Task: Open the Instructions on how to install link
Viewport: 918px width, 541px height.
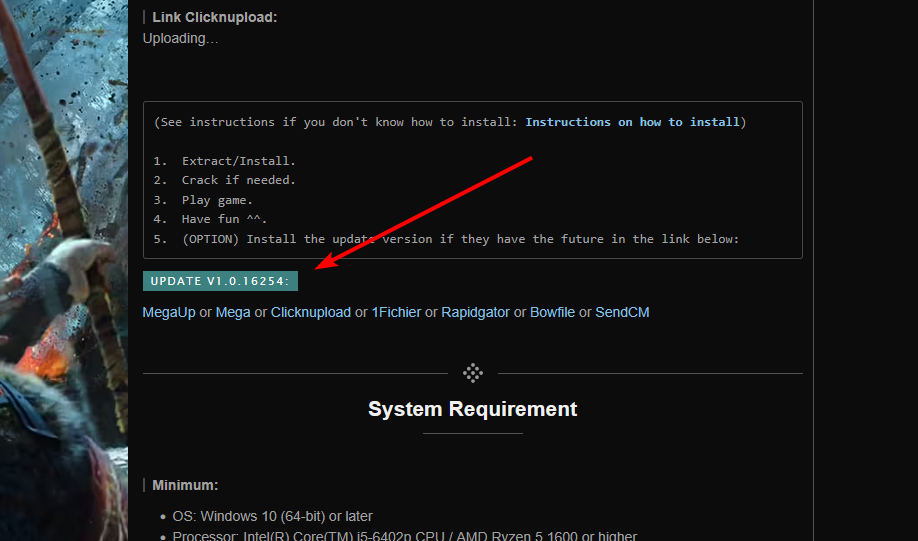Action: pyautogui.click(x=632, y=122)
